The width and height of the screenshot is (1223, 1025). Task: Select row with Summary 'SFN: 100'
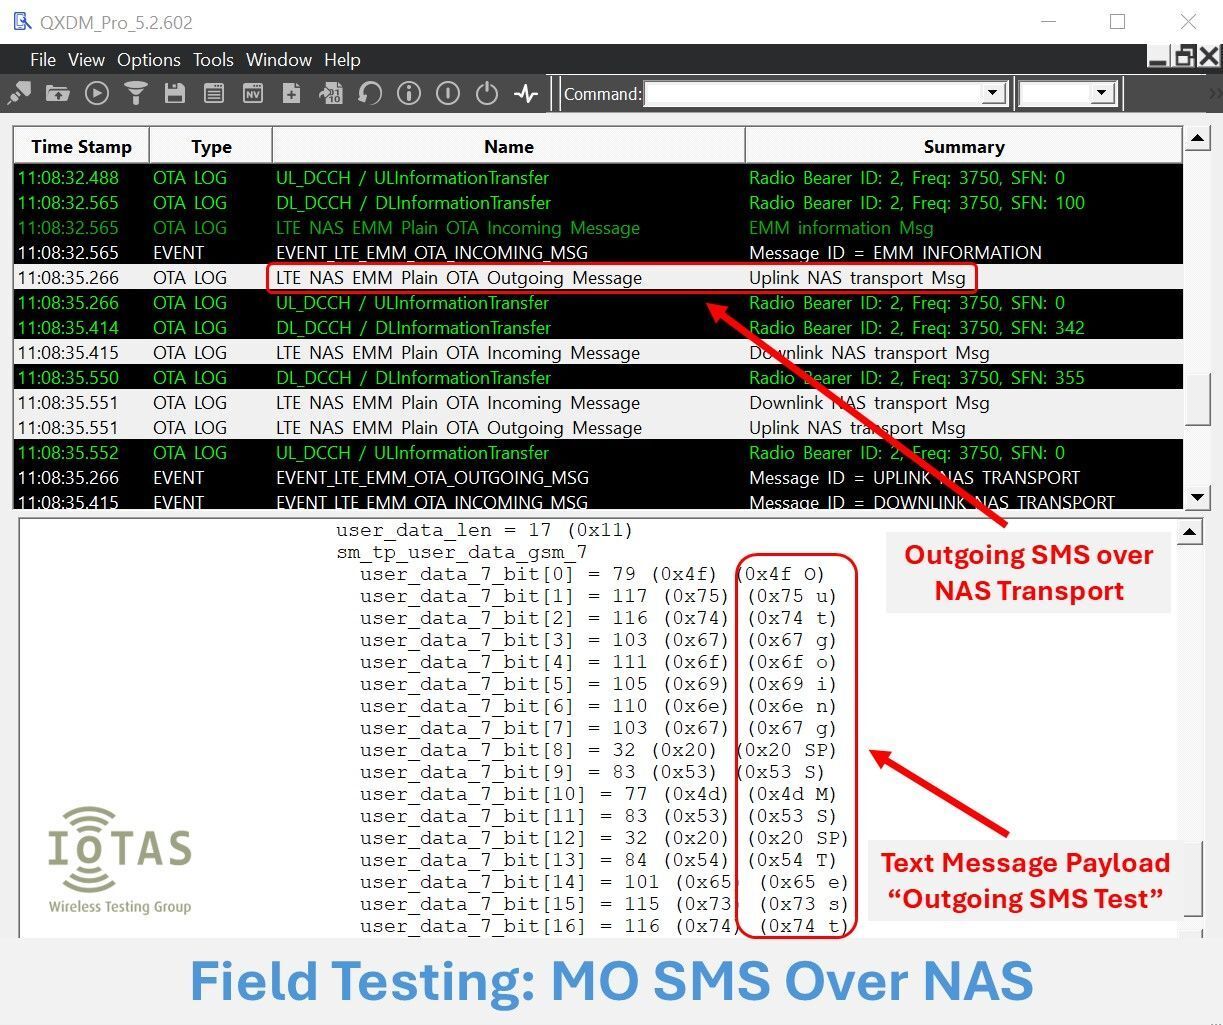coord(598,203)
